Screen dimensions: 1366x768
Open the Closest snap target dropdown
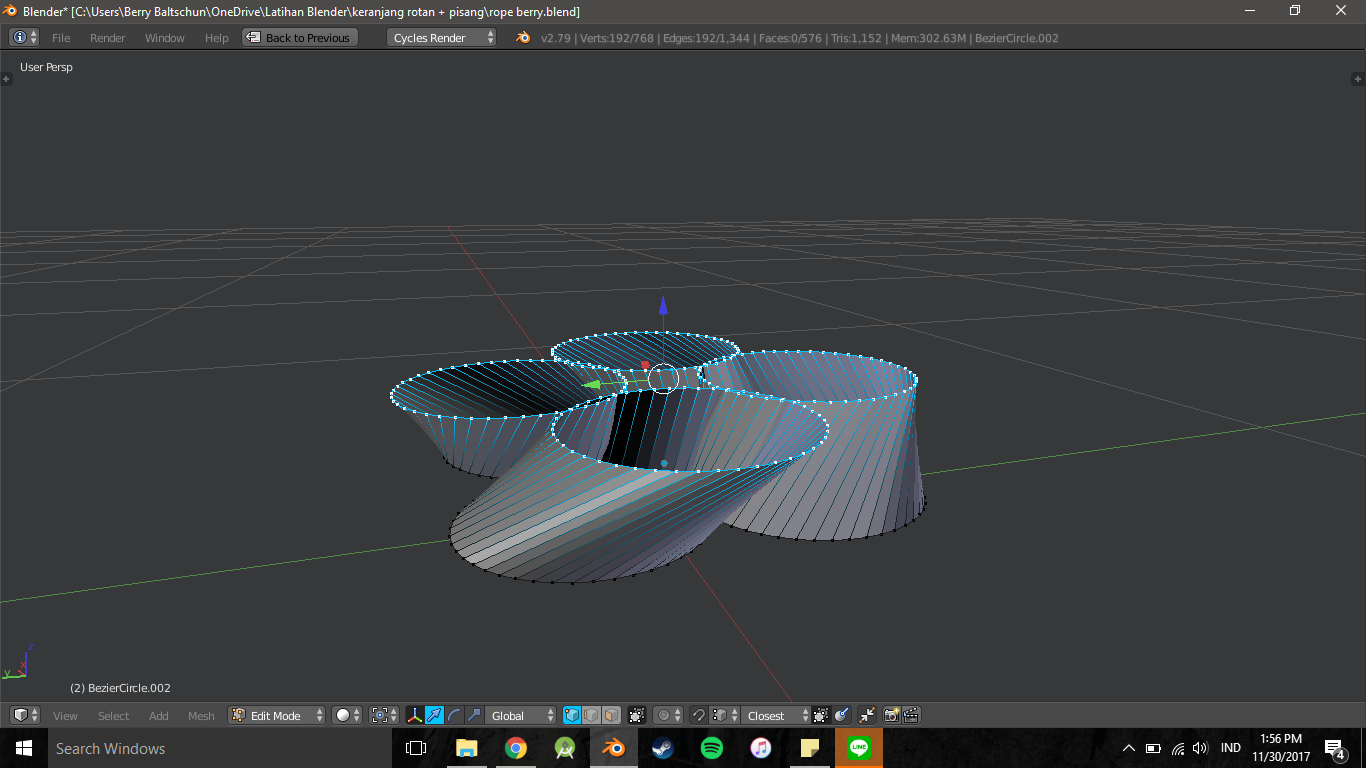[x=776, y=715]
